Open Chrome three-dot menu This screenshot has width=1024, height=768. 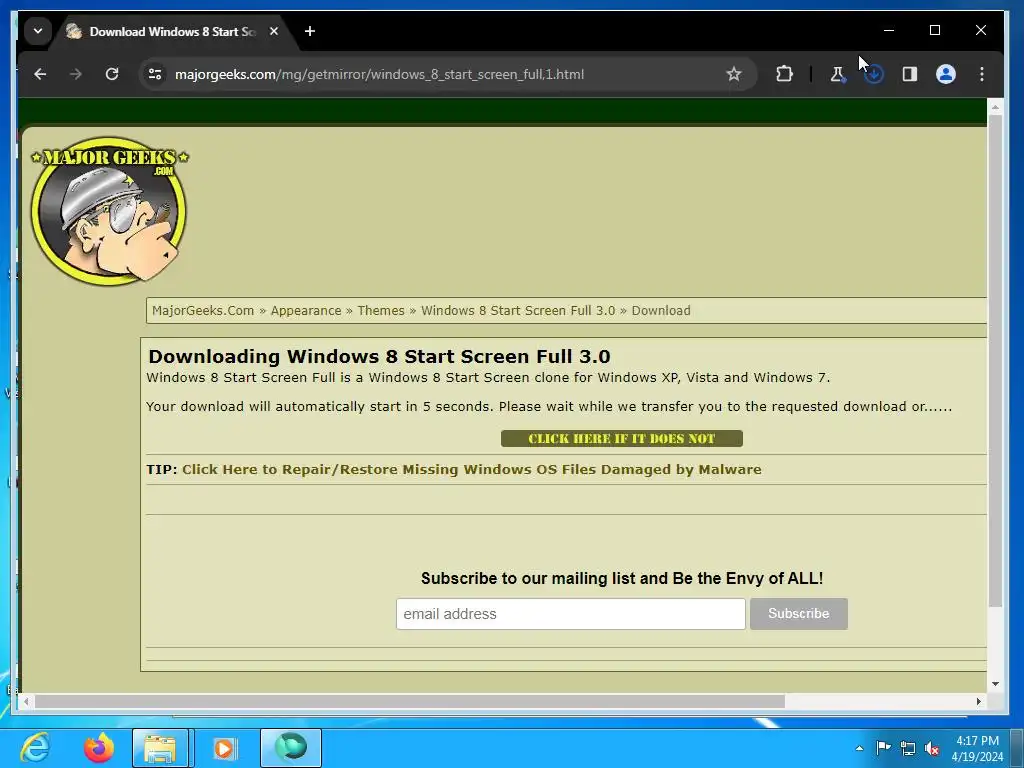982,74
